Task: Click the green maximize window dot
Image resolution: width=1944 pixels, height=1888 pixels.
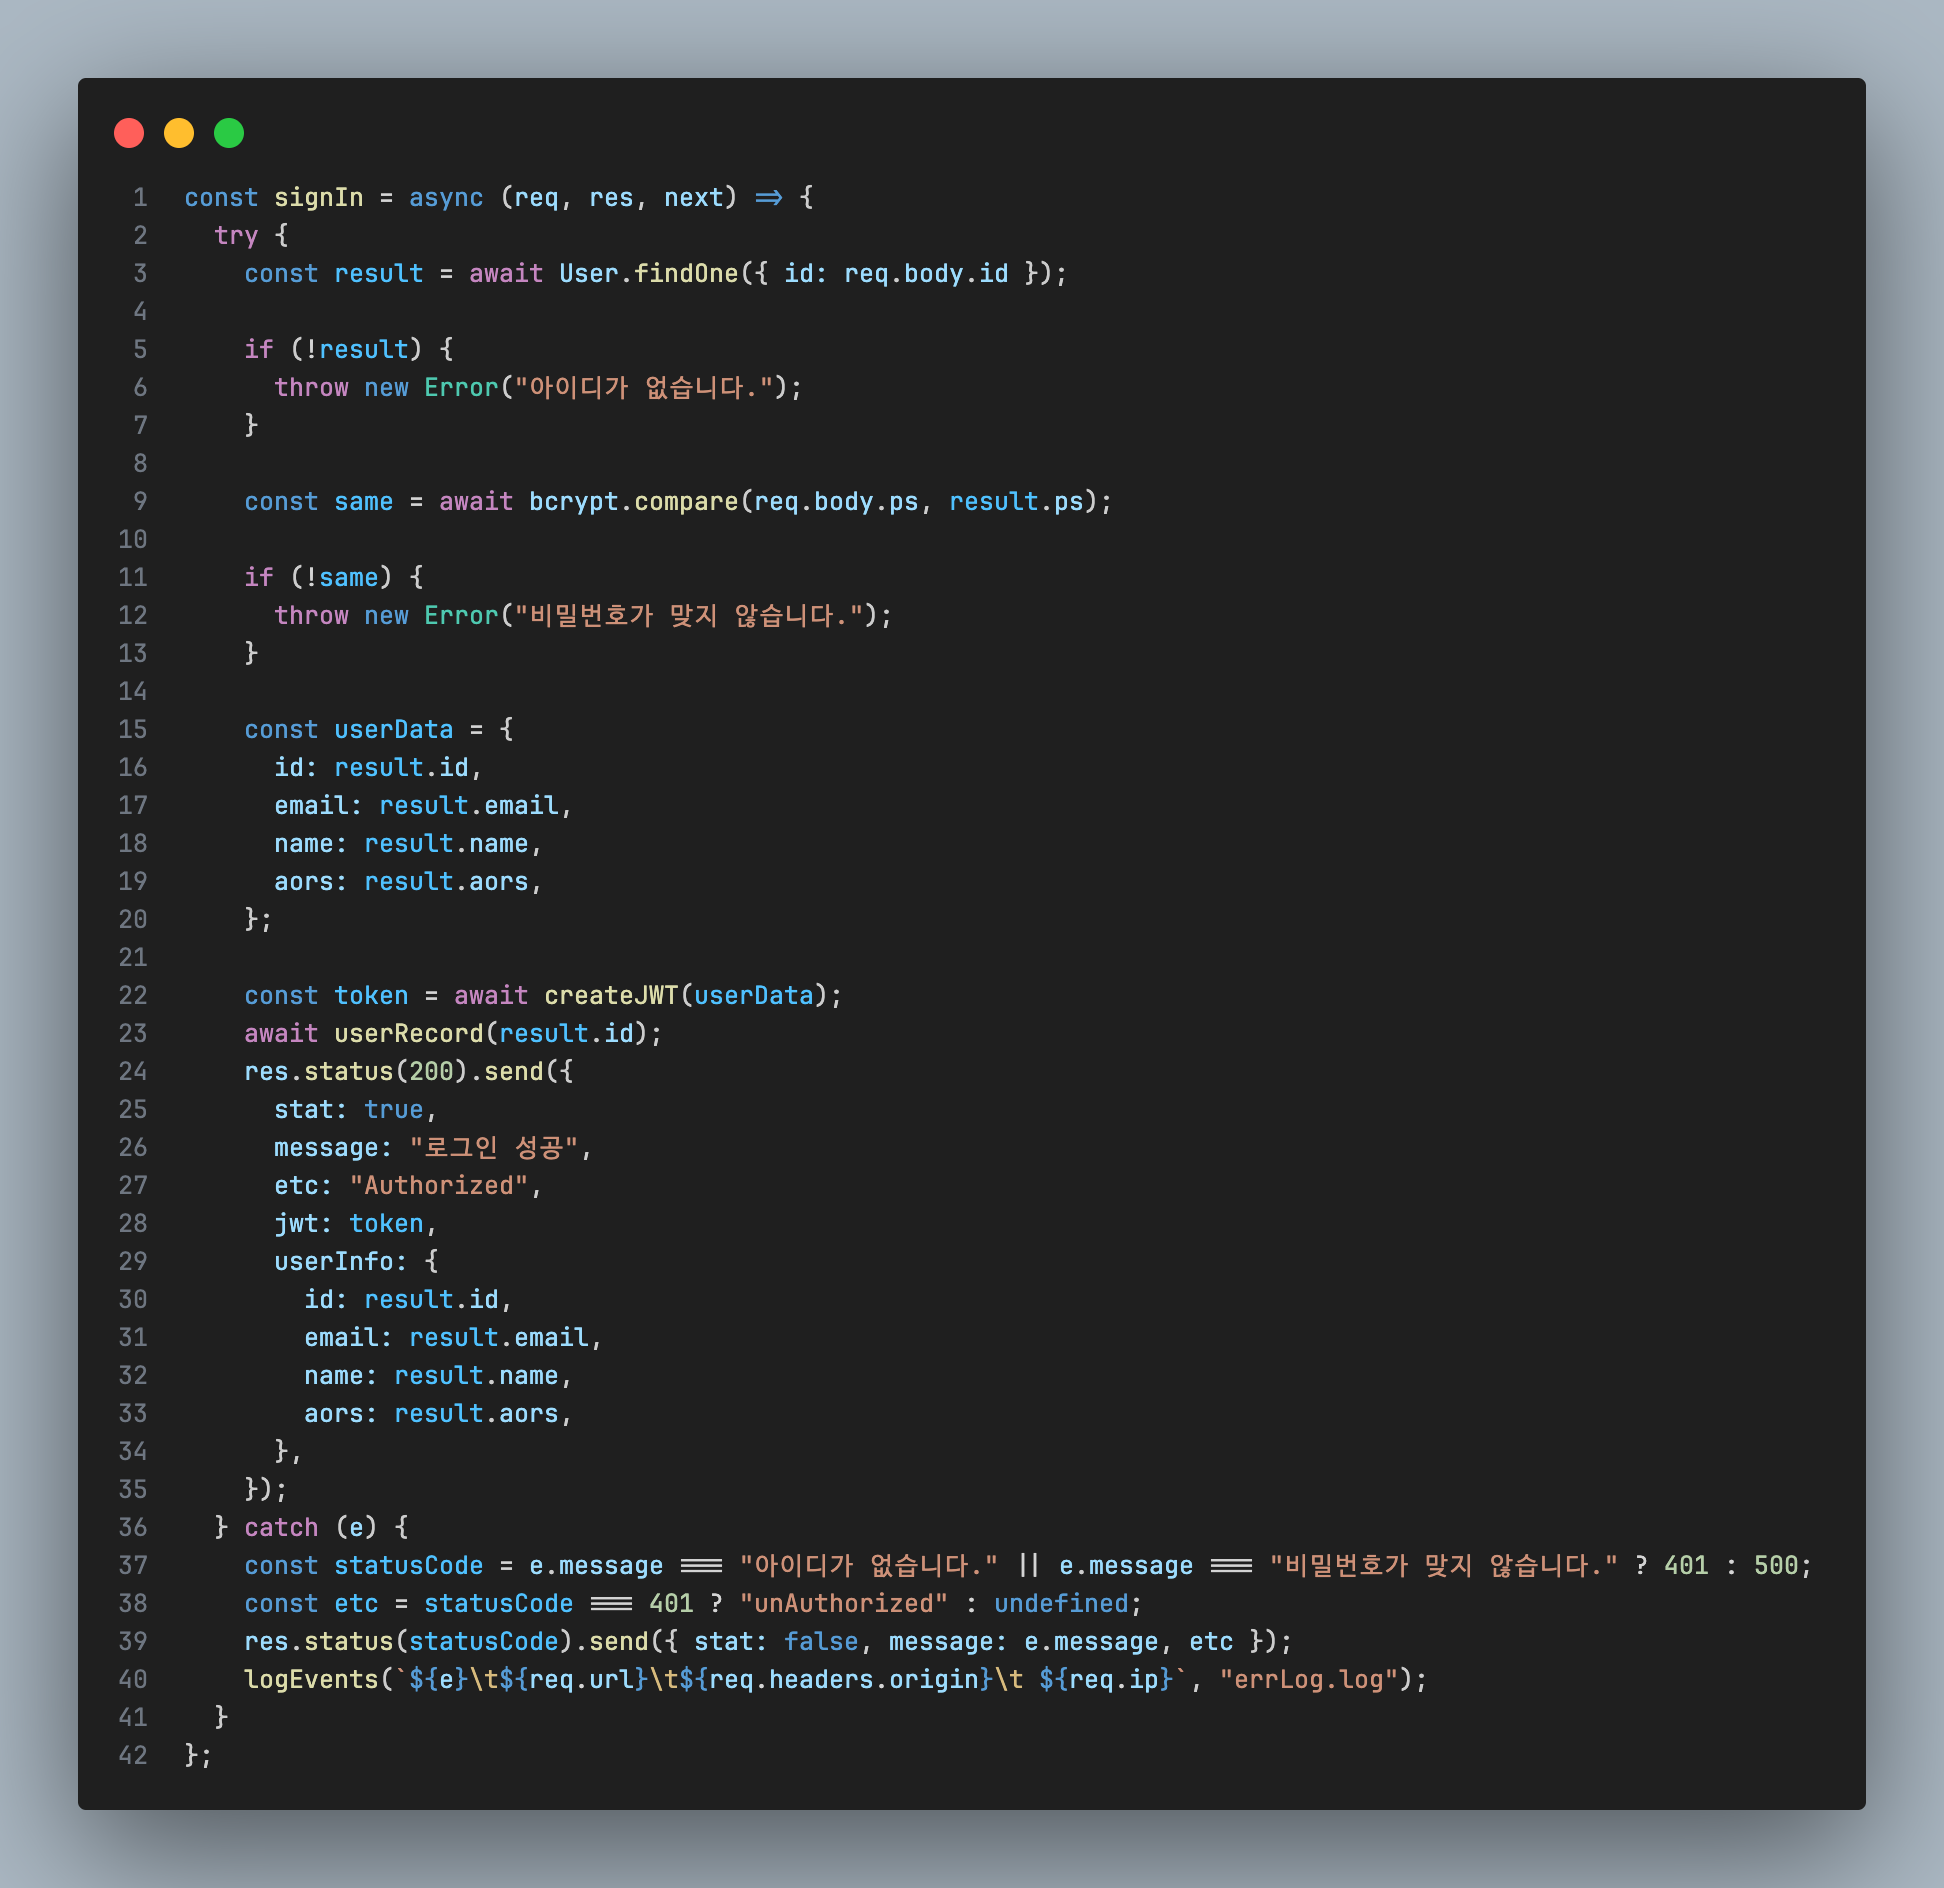Action: (229, 133)
